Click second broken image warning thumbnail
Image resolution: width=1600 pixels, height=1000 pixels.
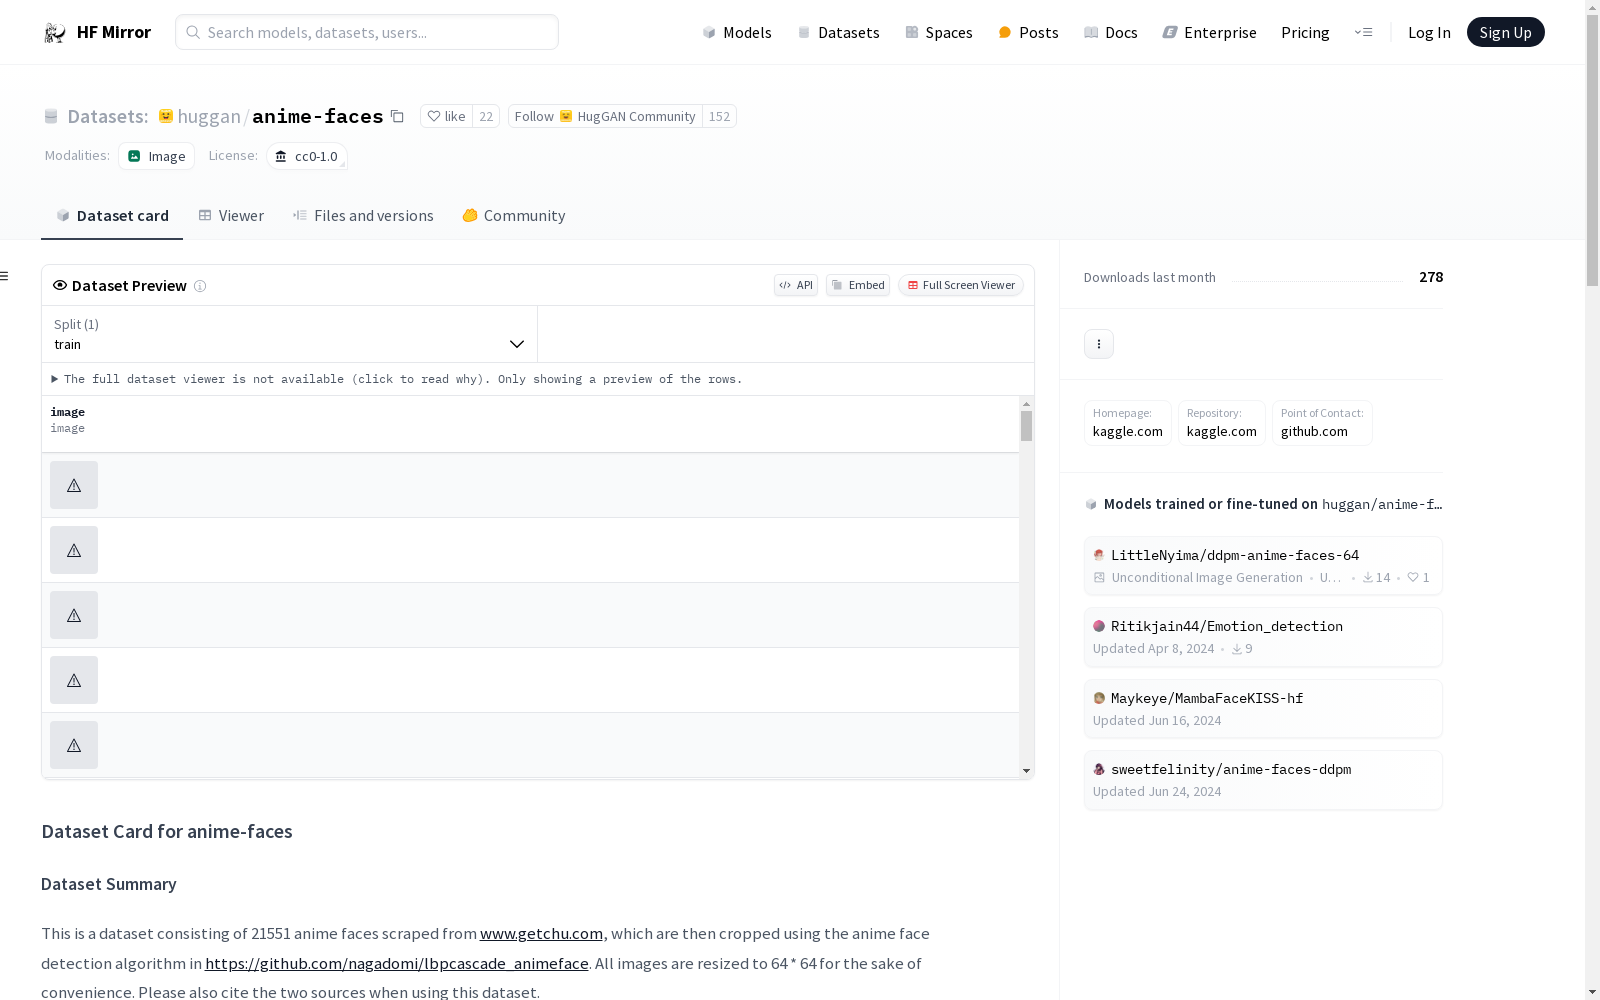coord(74,550)
